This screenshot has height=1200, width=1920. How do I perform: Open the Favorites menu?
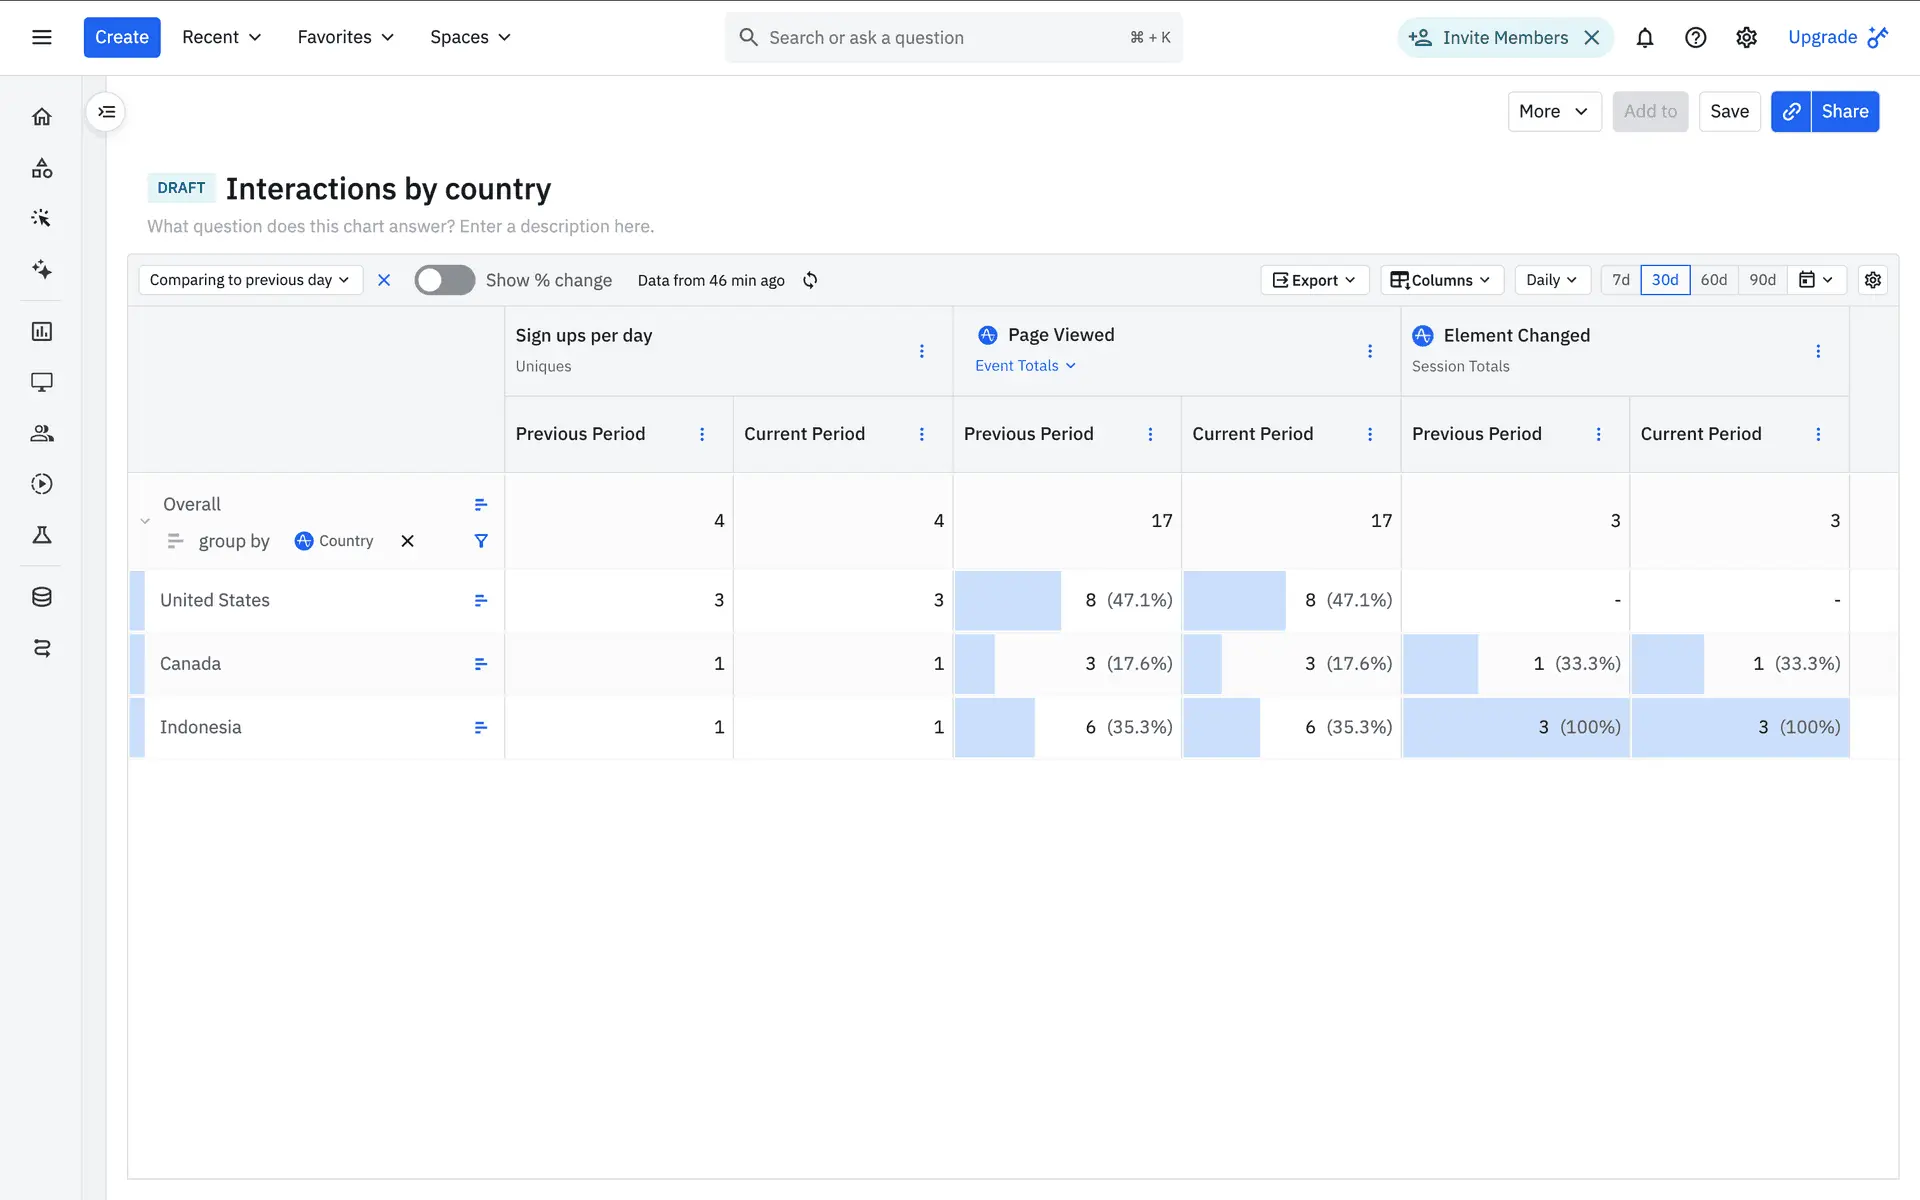point(345,38)
